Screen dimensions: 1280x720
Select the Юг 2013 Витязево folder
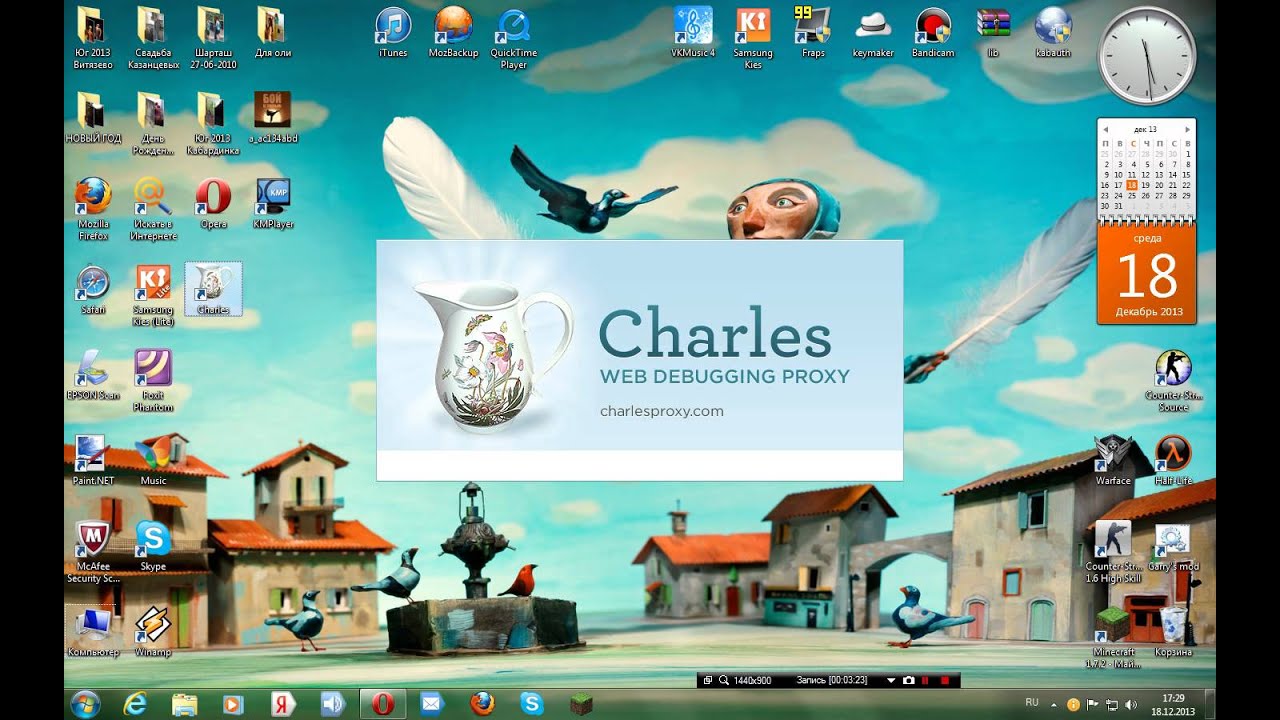(x=93, y=38)
